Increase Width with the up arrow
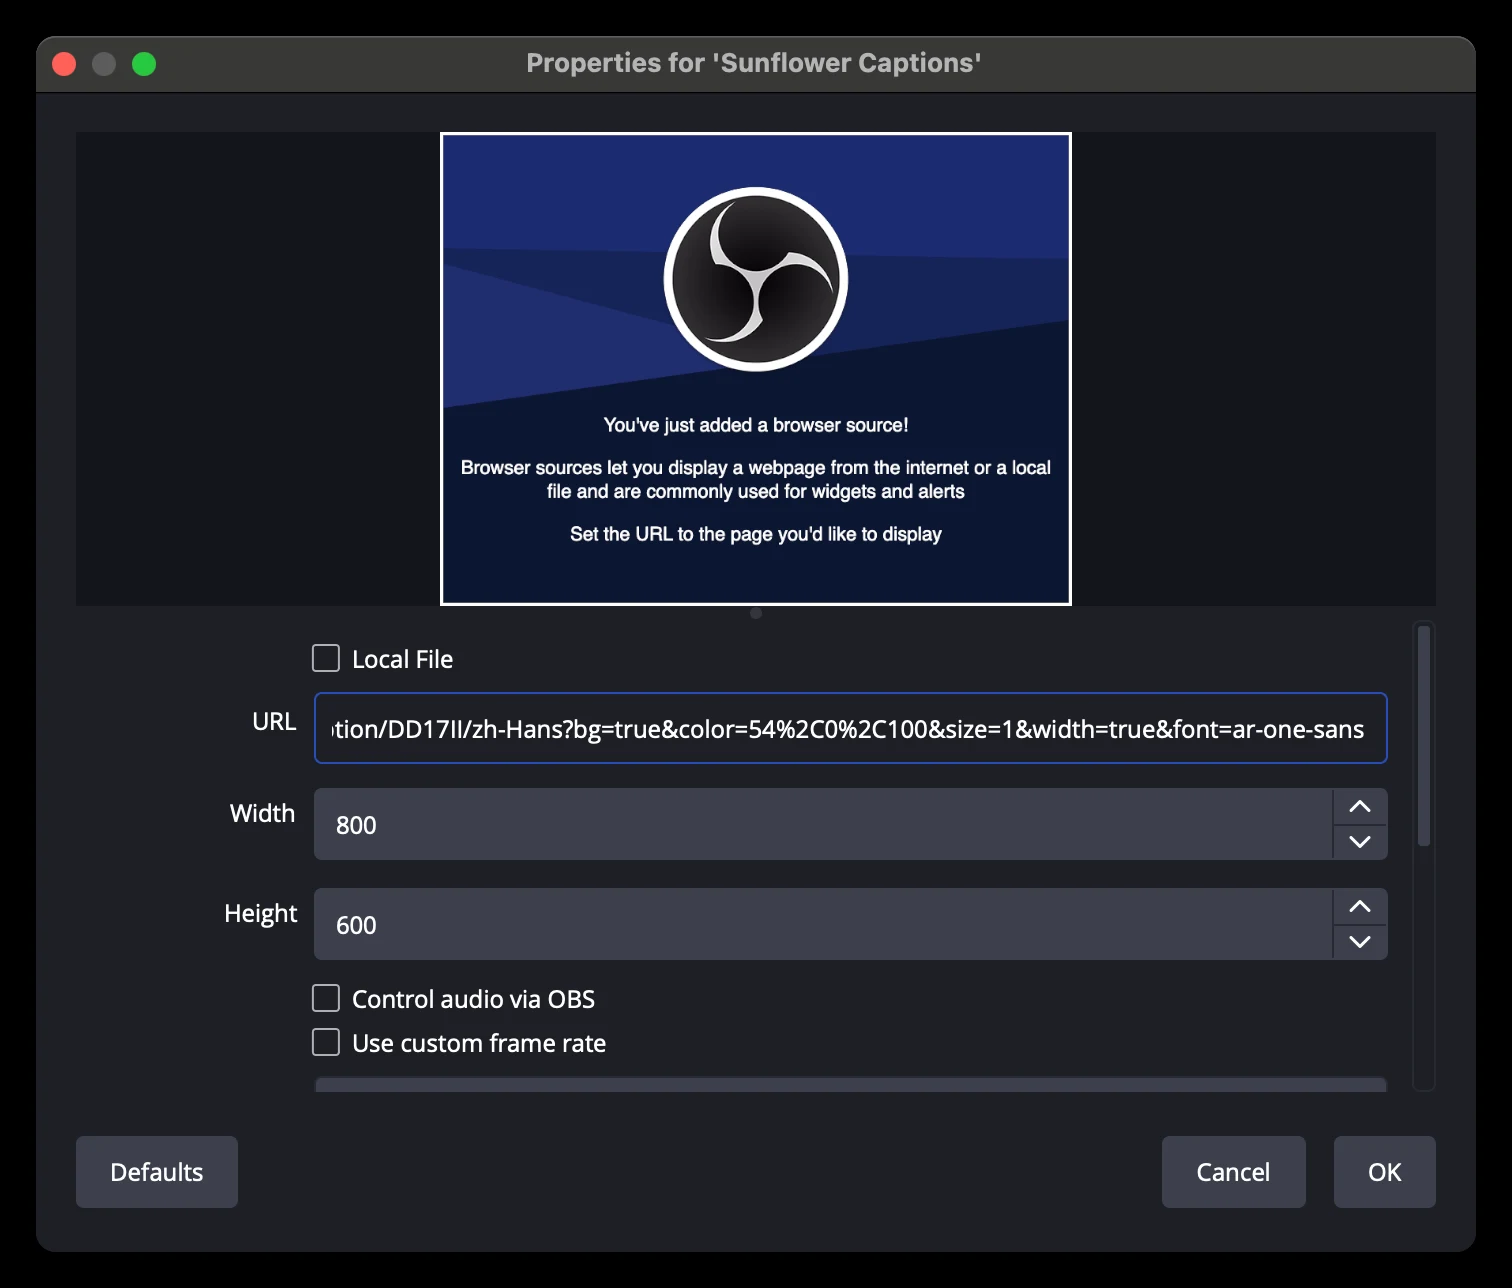1512x1288 pixels. tap(1360, 806)
